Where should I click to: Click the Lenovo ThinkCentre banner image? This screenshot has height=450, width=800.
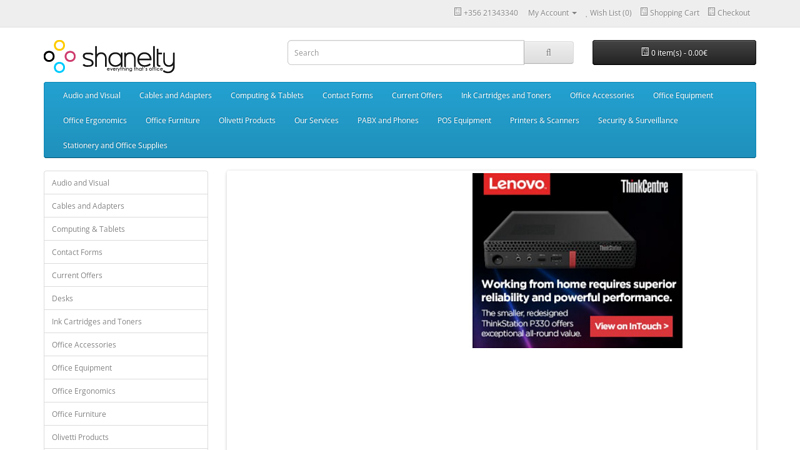(577, 260)
